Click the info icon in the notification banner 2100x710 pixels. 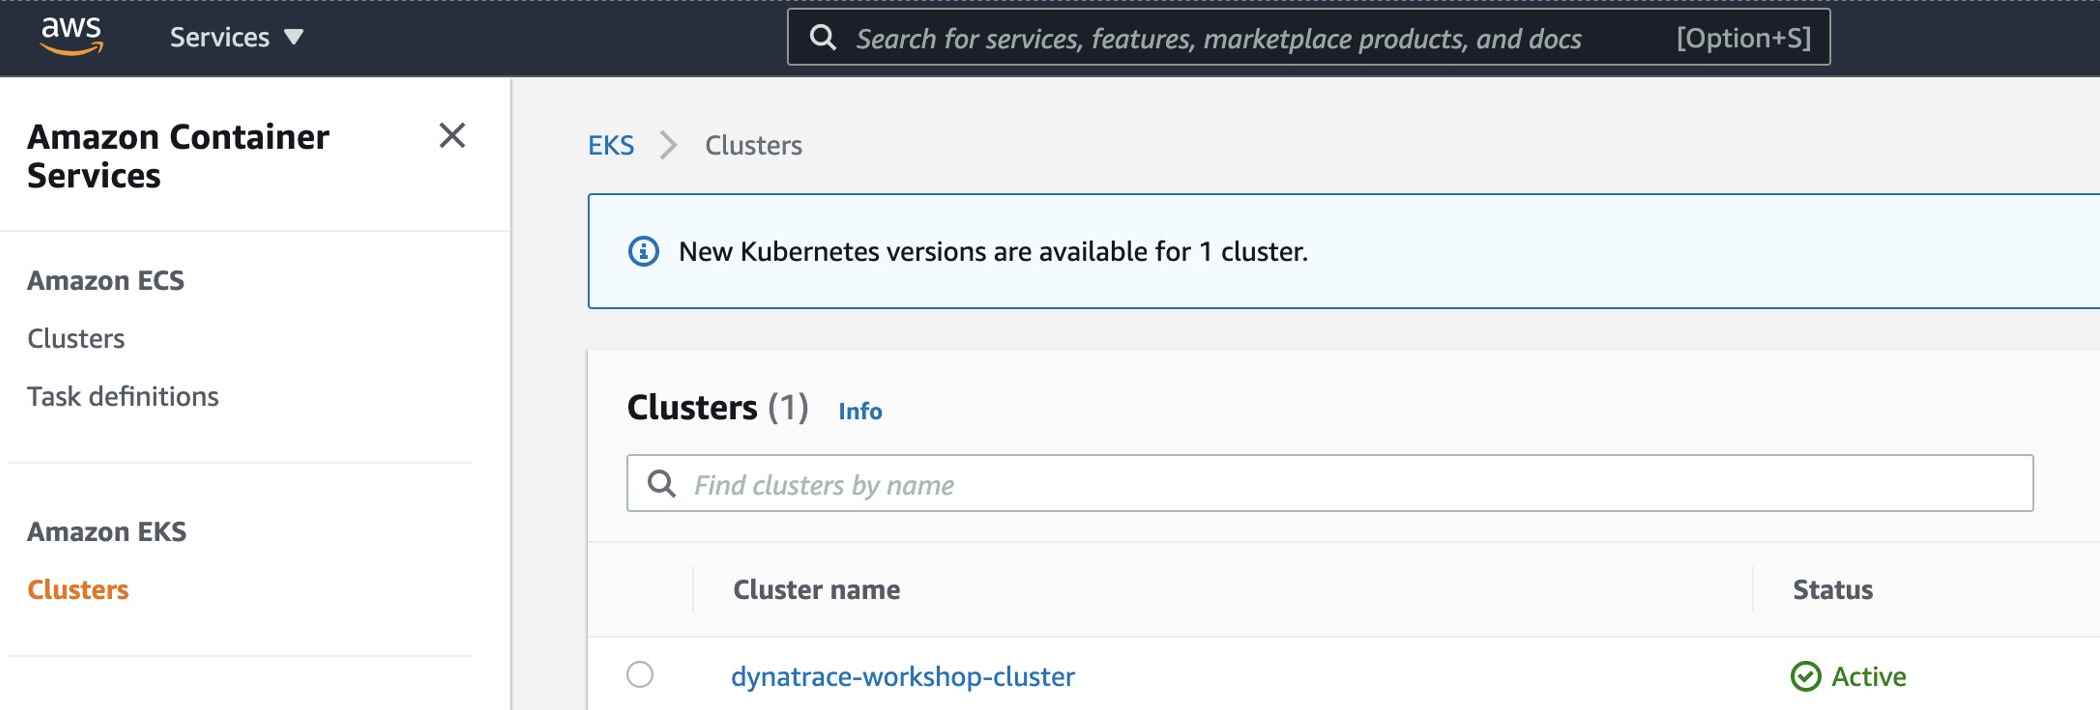643,251
